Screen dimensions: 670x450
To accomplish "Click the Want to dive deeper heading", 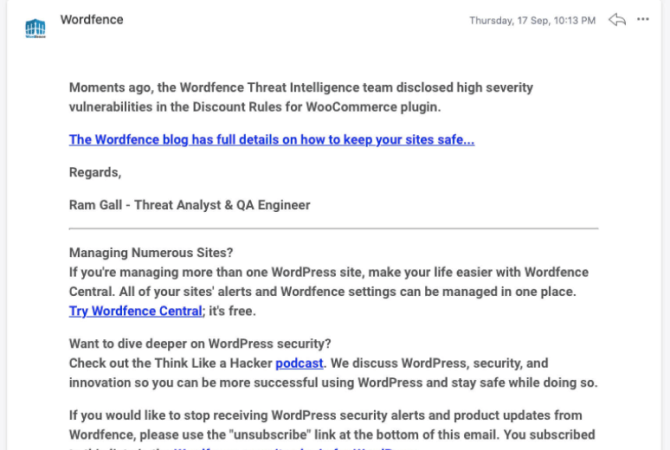I will coord(200,344).
